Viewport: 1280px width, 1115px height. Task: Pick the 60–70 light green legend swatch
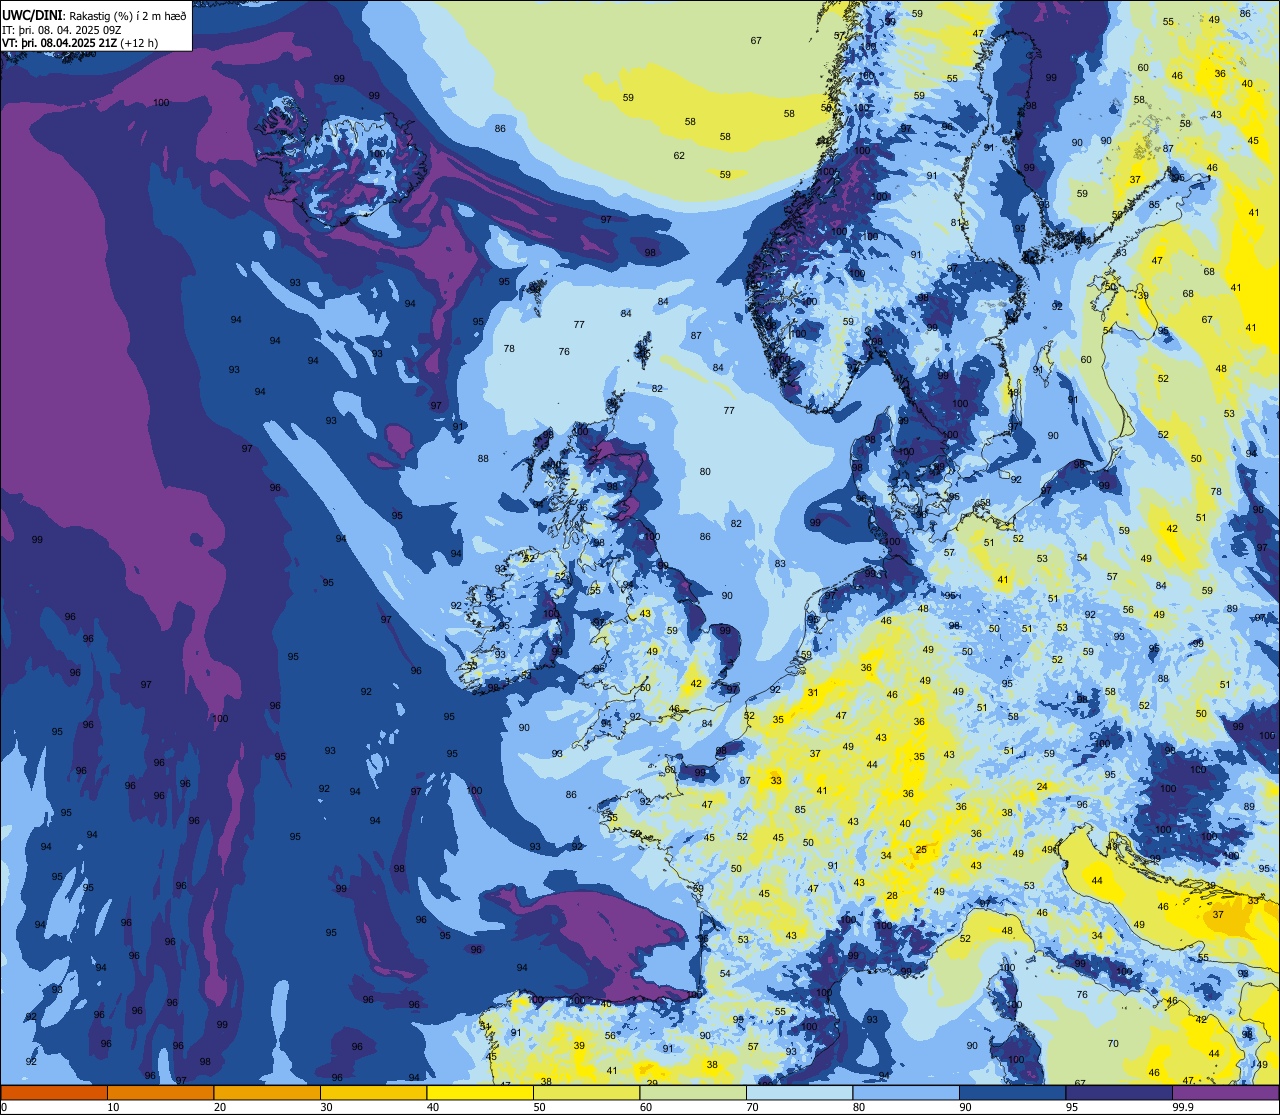[x=693, y=1092]
